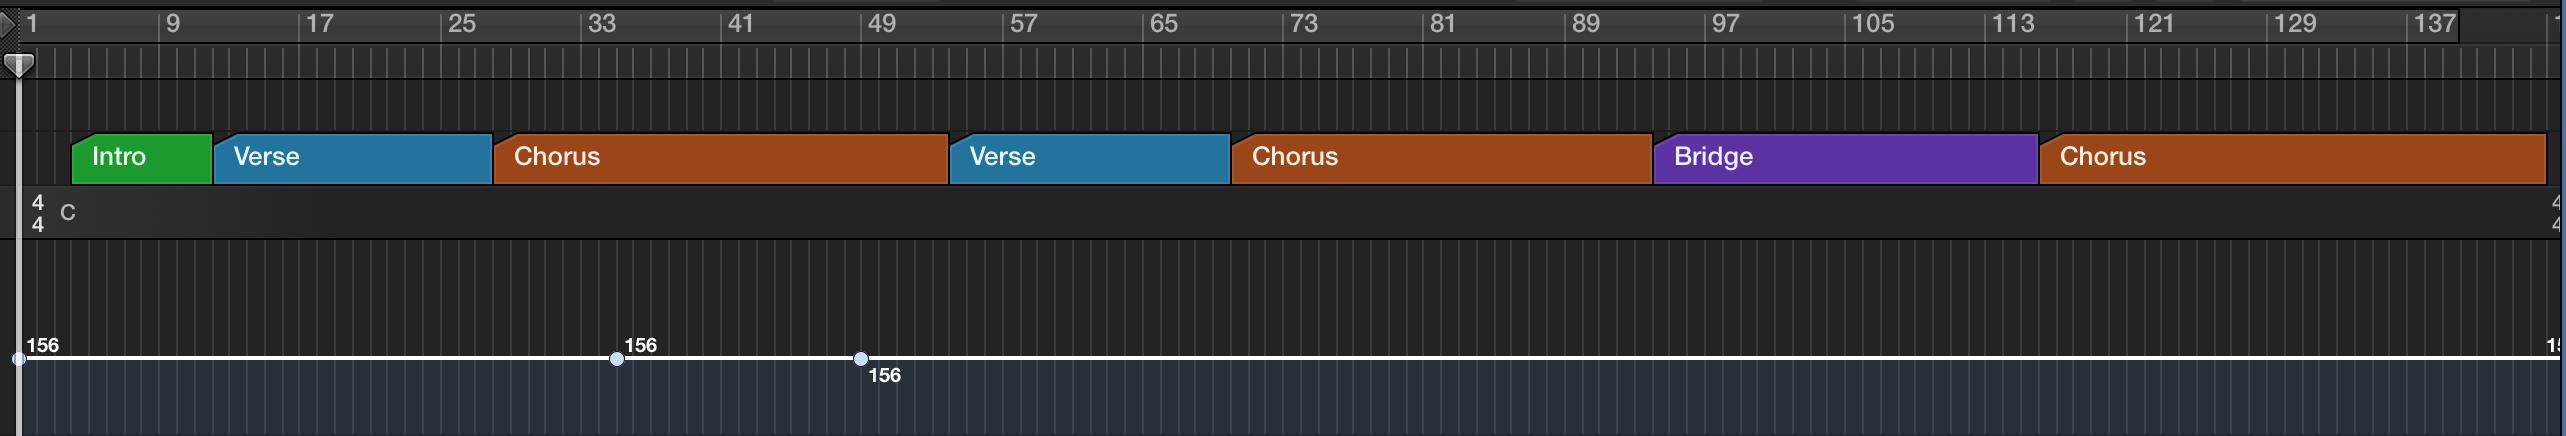This screenshot has width=2566, height=436.
Task: Click bar 25 in the ruler
Action: tap(461, 23)
